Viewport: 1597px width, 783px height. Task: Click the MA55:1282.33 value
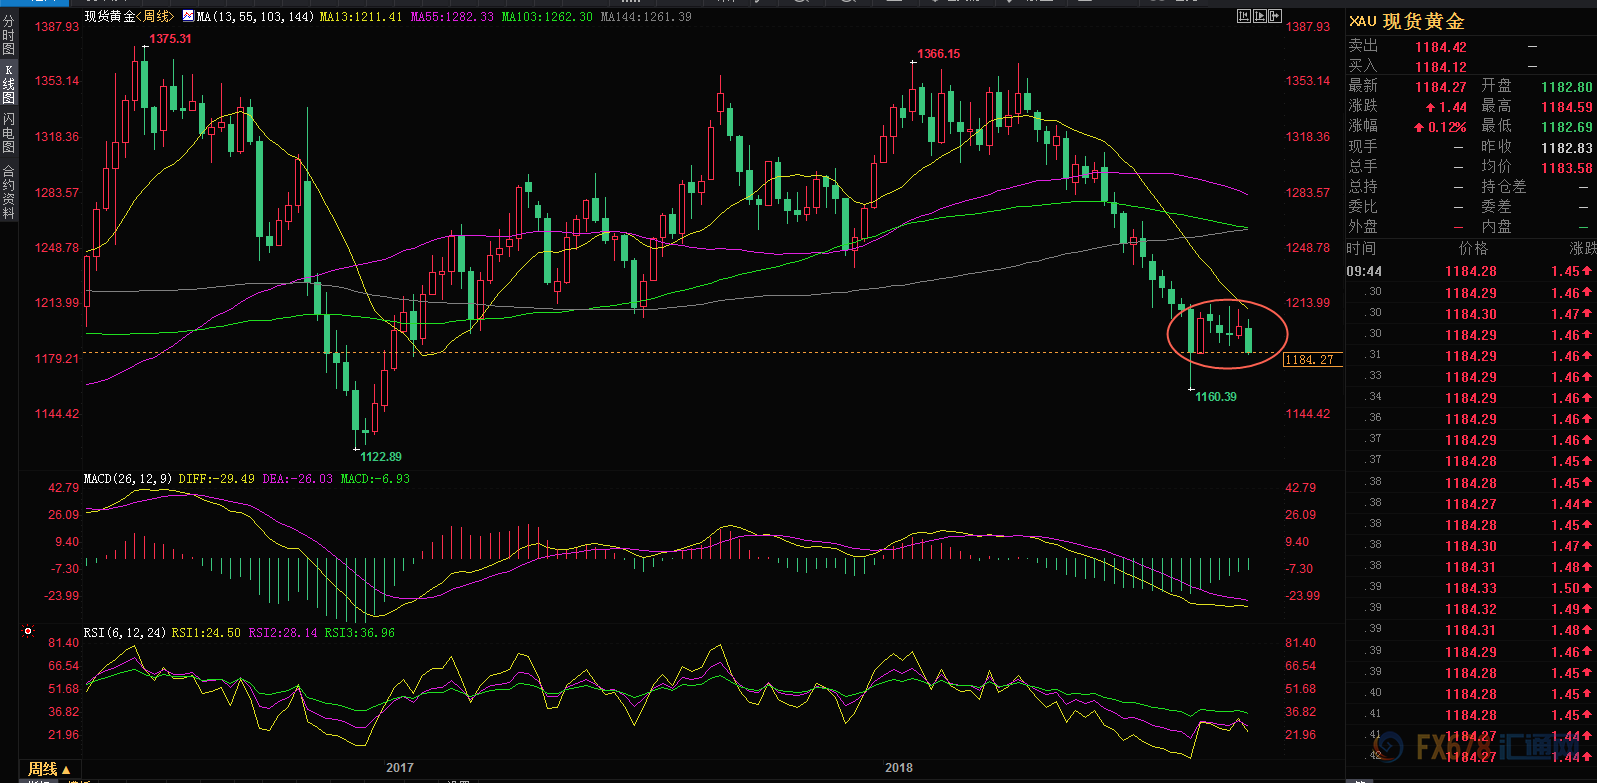(x=452, y=17)
